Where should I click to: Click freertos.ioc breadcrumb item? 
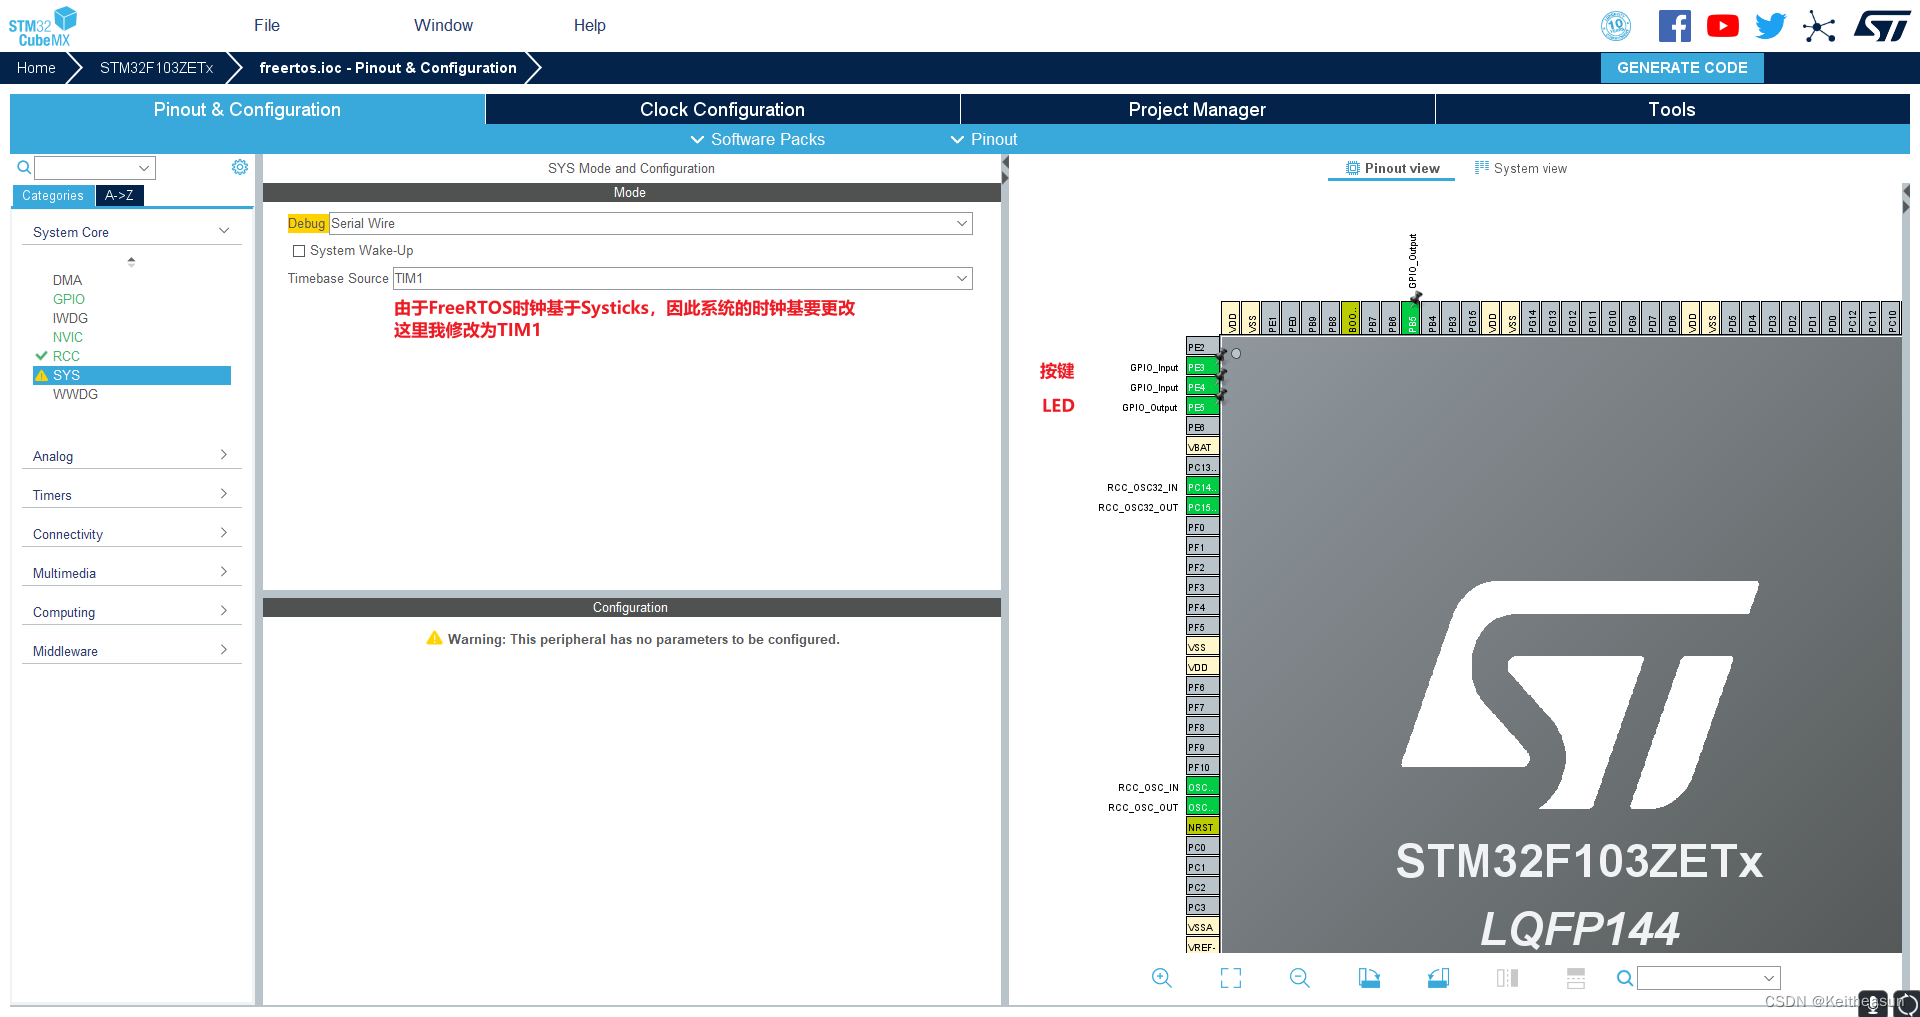[x=388, y=68]
